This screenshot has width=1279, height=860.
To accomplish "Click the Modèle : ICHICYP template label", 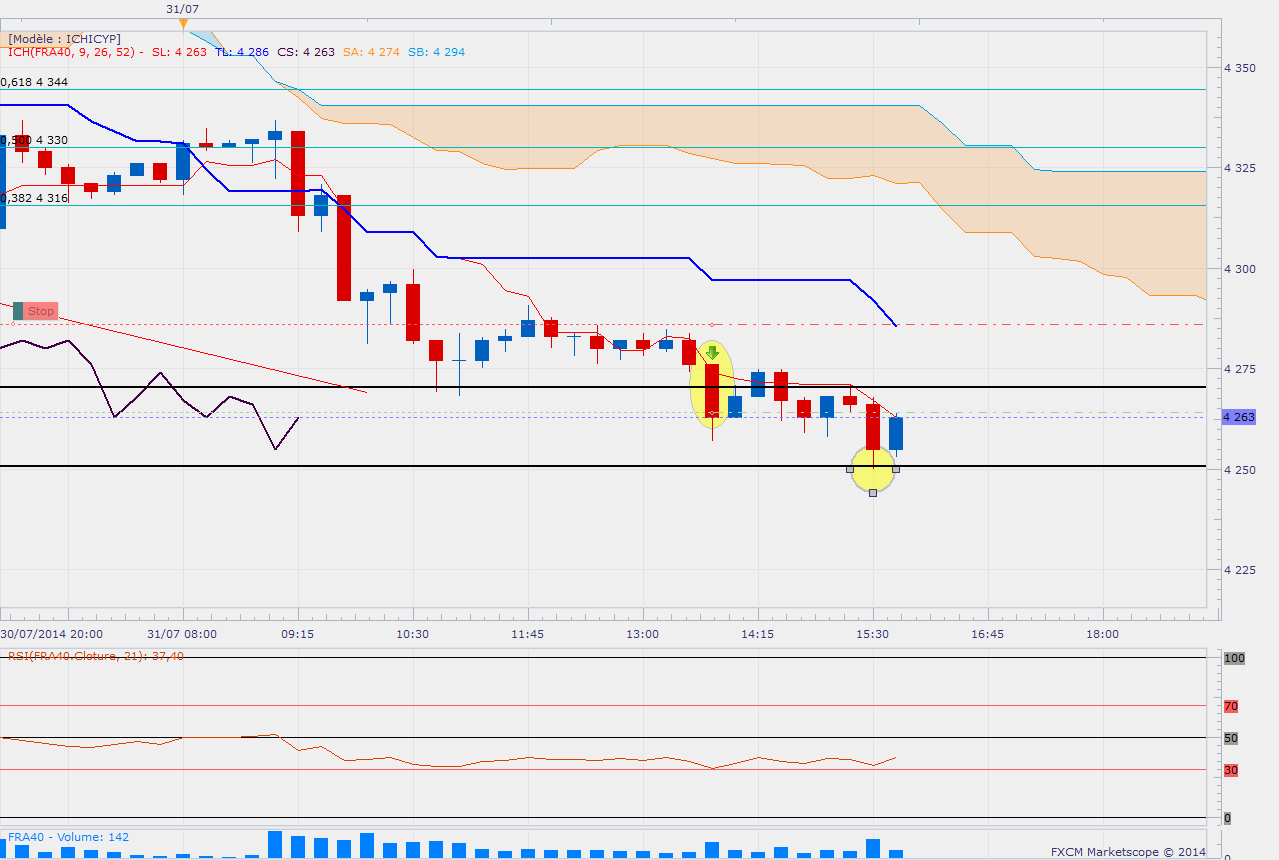I will coord(64,38).
